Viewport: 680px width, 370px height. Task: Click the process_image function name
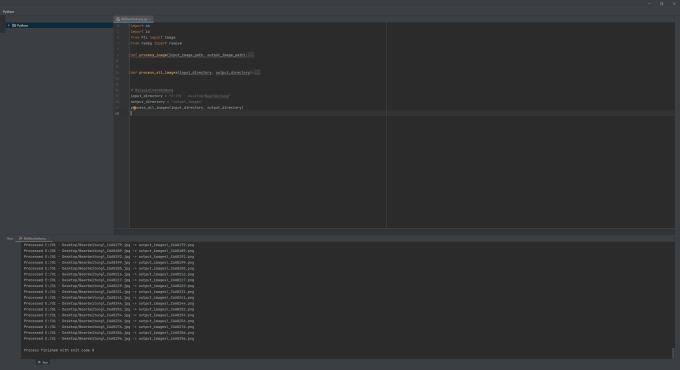tap(153, 55)
